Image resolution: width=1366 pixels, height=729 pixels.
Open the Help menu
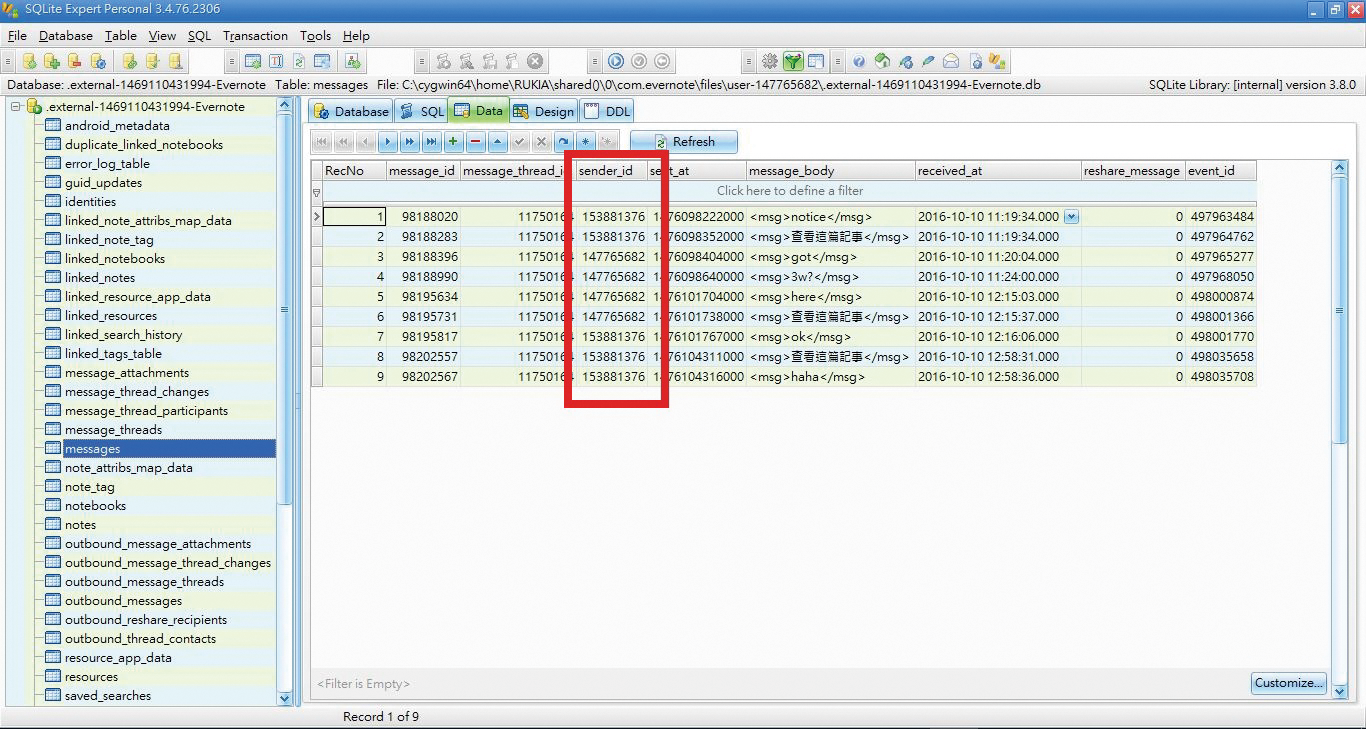click(356, 35)
